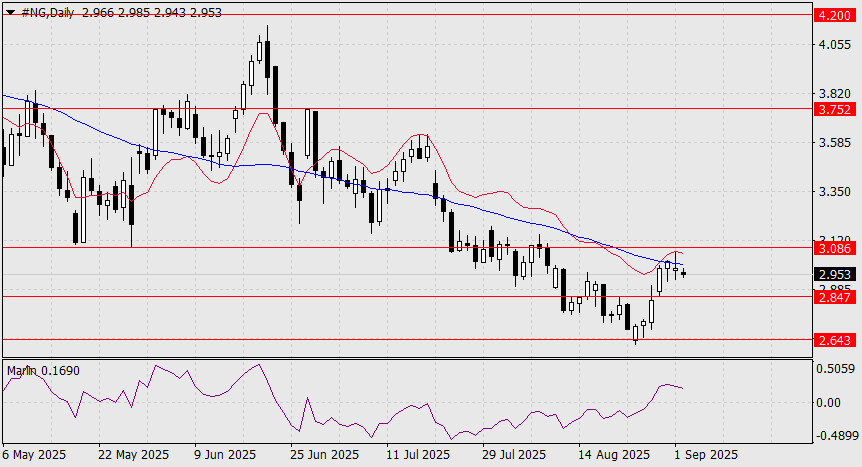Select the 2.643 support level label

point(835,340)
